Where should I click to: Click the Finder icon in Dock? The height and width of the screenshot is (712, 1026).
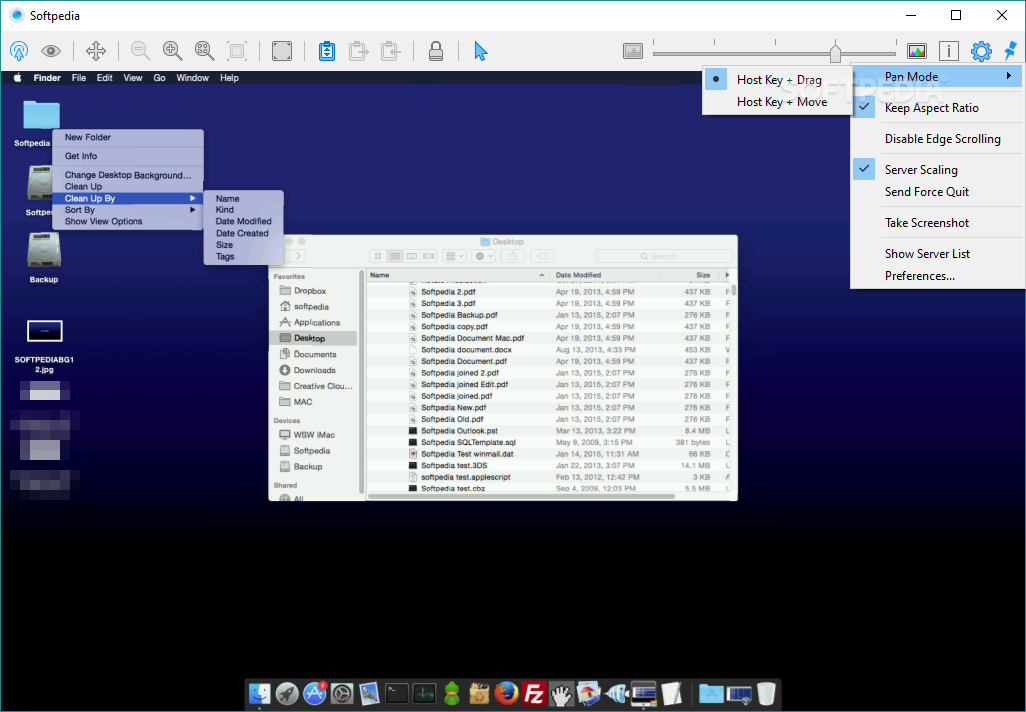tap(260, 693)
